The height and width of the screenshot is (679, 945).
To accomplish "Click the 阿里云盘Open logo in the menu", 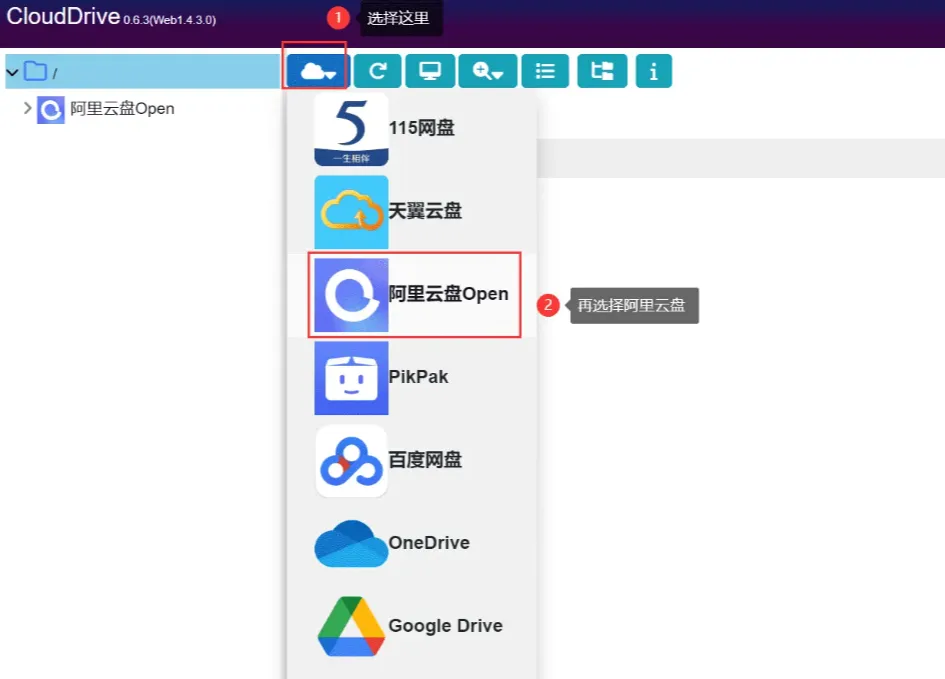I will click(351, 295).
